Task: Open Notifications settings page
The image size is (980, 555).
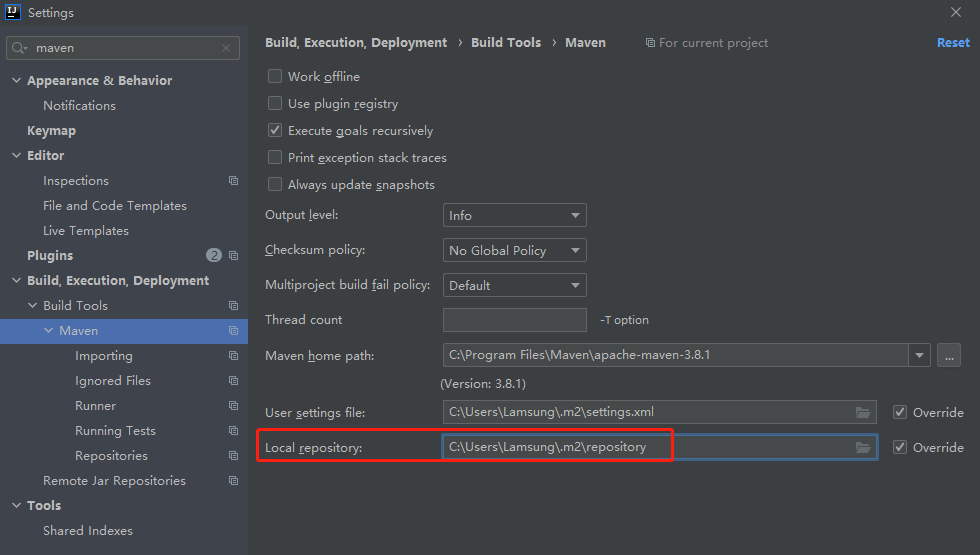Action: [x=79, y=106]
